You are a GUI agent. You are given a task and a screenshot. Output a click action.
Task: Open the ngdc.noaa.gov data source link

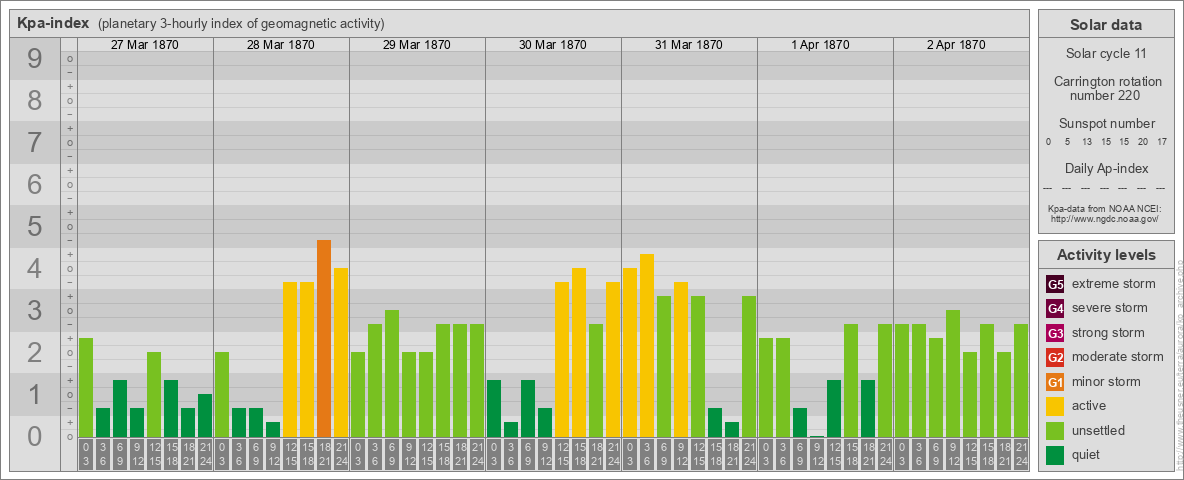tap(1106, 218)
